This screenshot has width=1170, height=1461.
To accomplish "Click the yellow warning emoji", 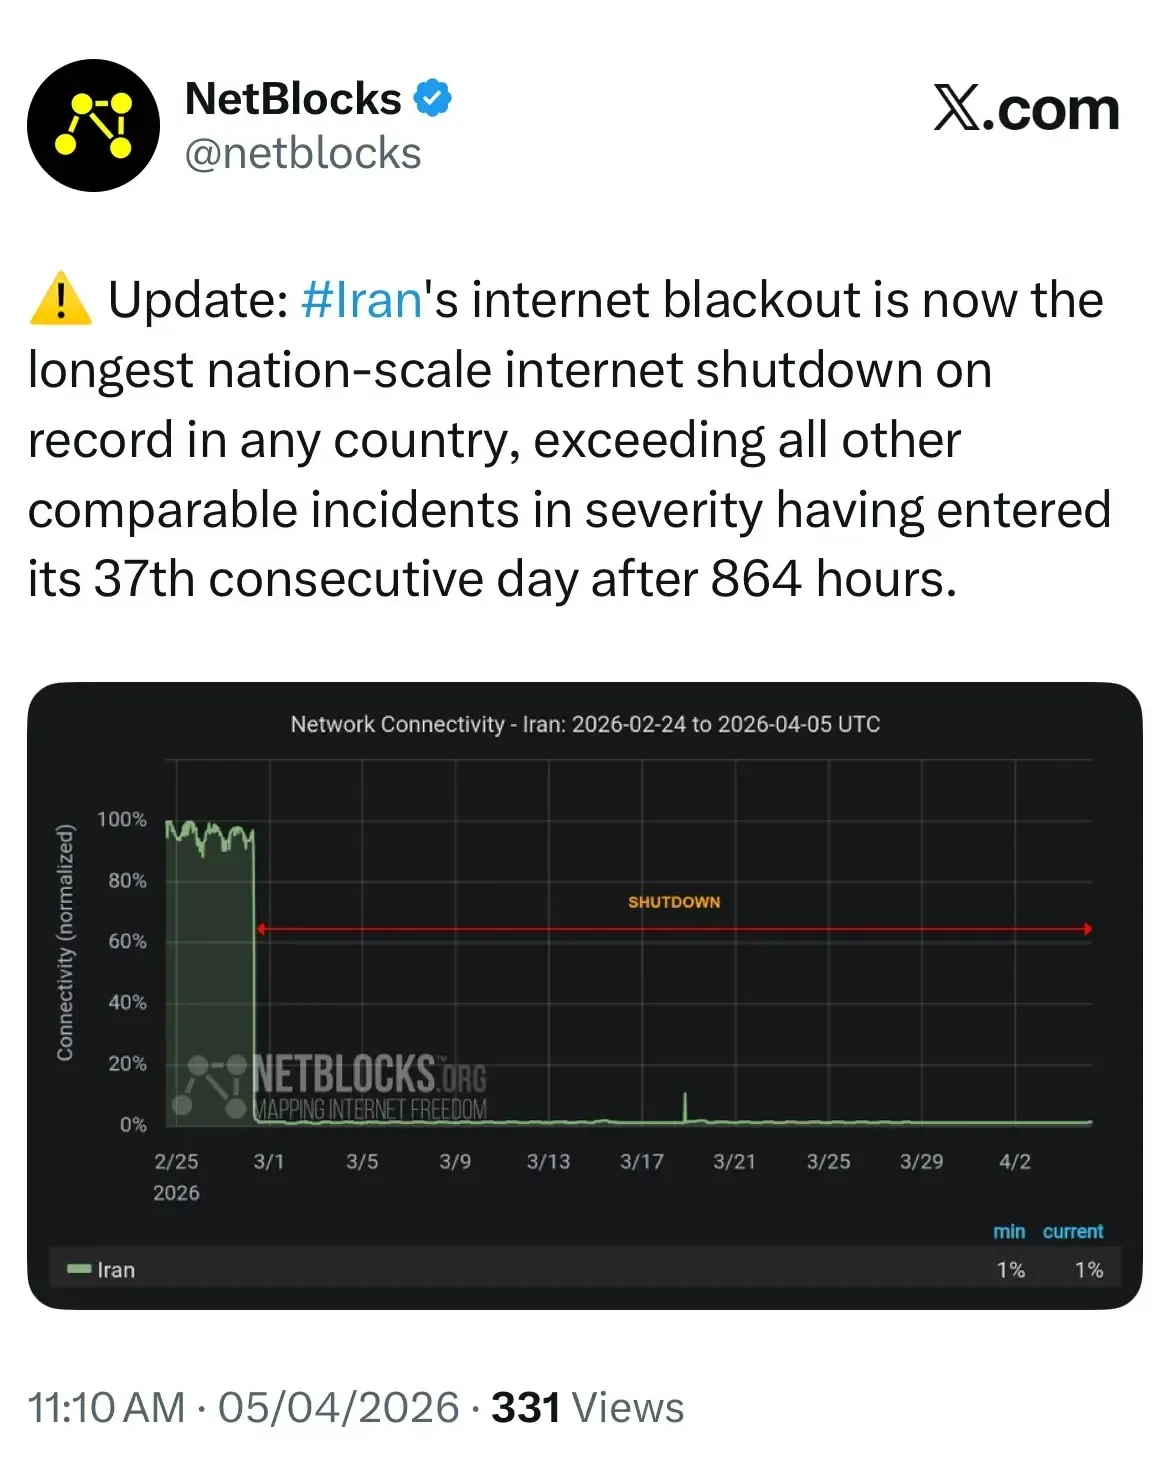I will point(61,299).
